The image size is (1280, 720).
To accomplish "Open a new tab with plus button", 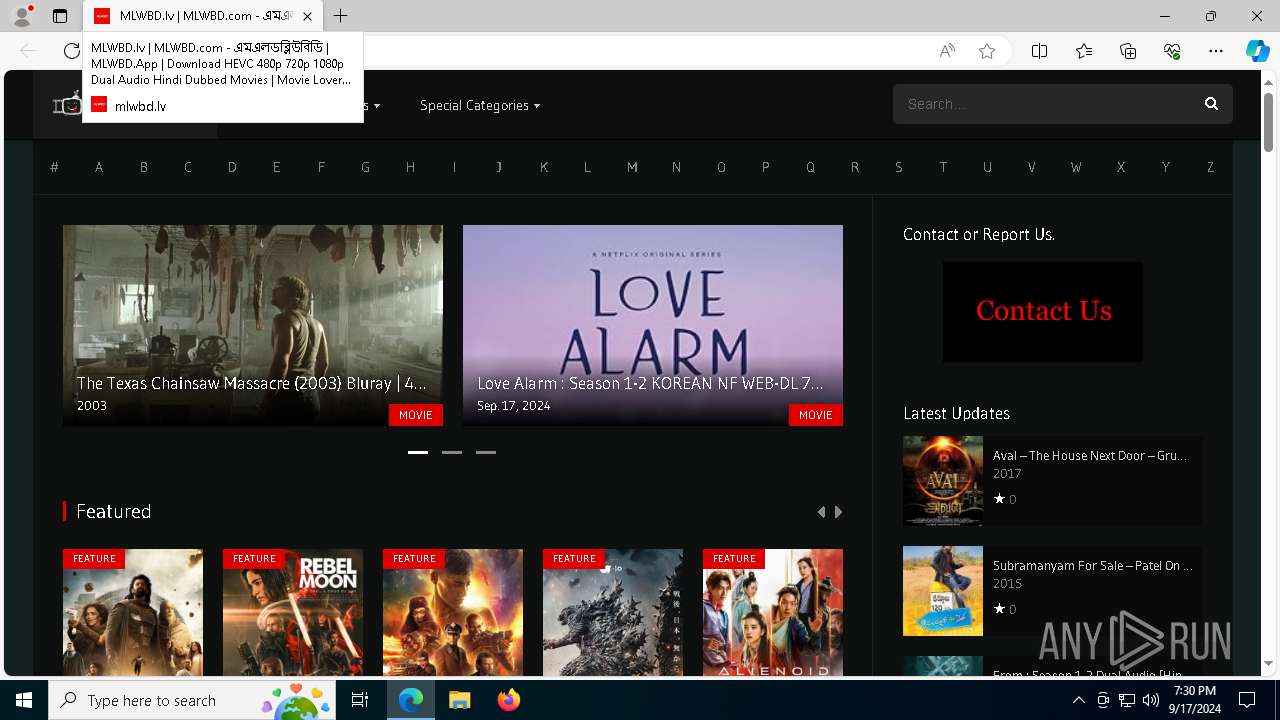I will [x=341, y=16].
